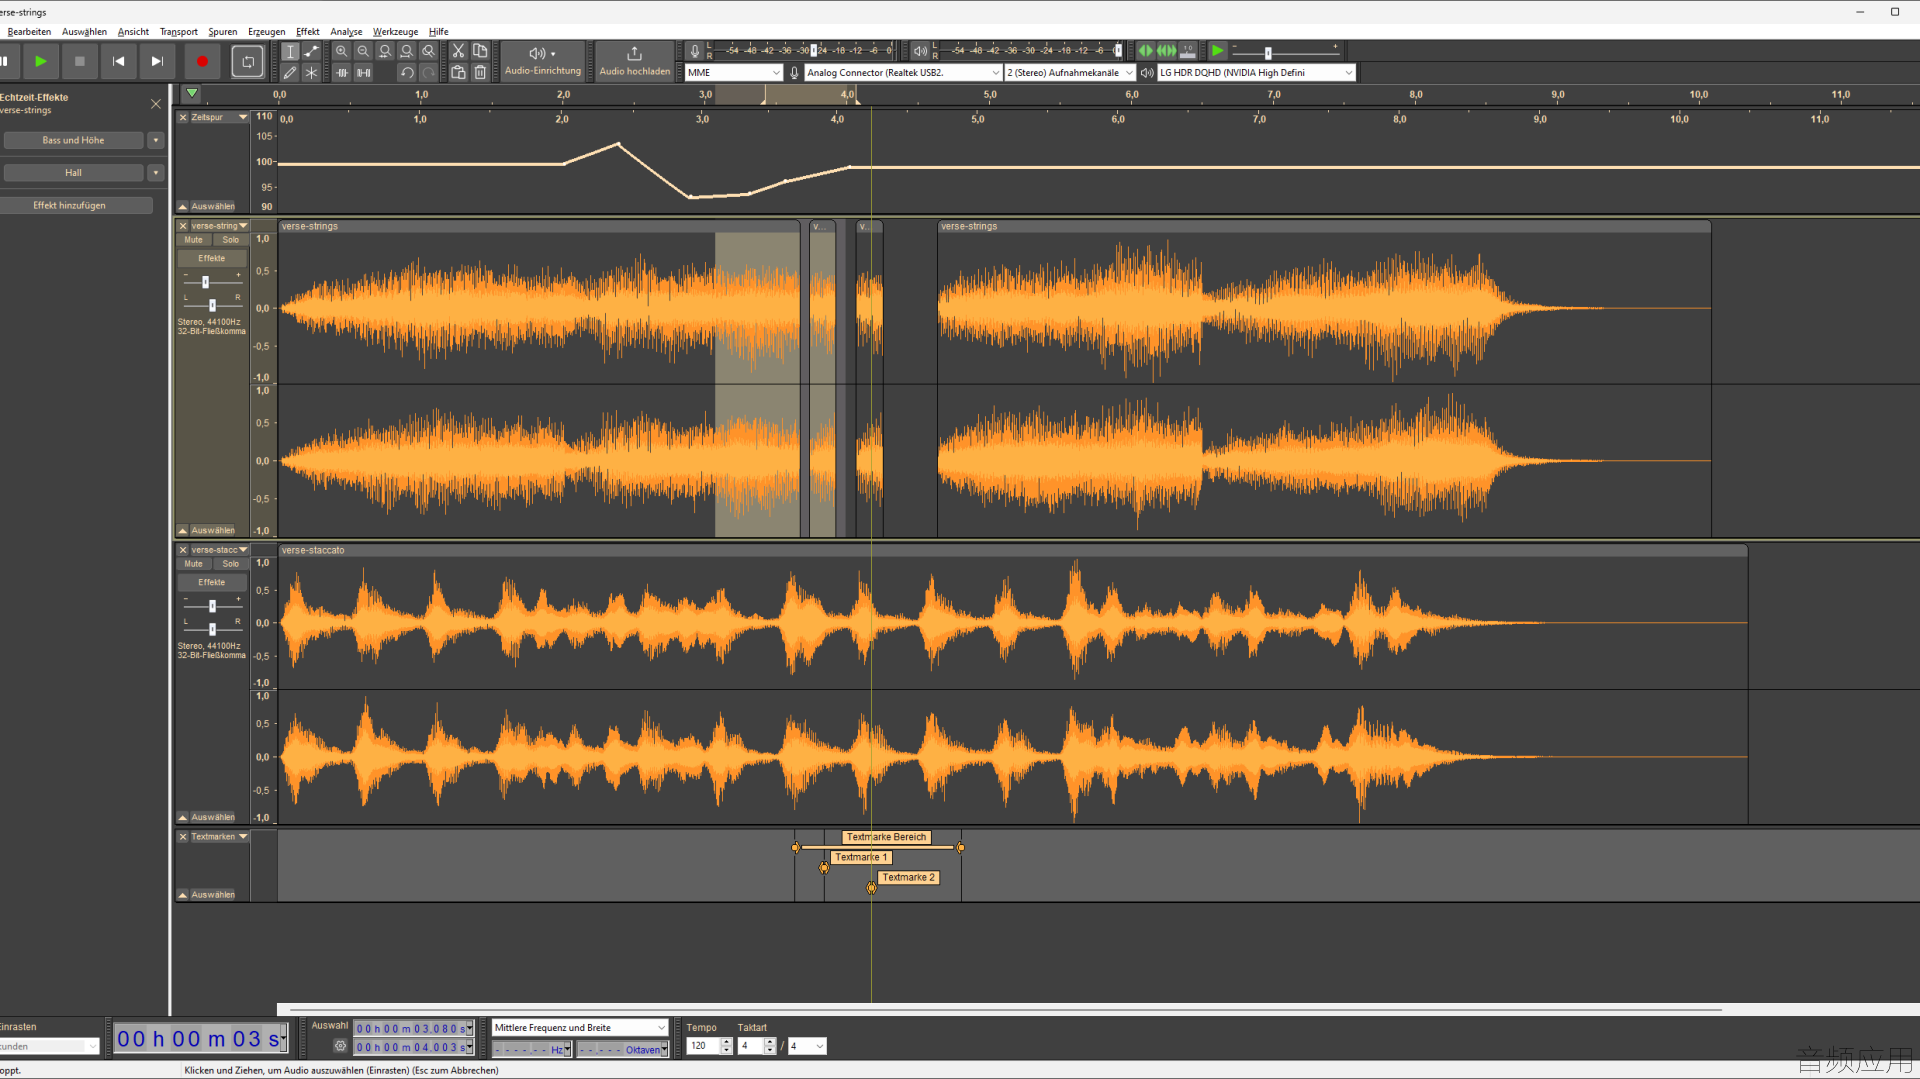The image size is (1920, 1079).
Task: Click the Tempo value field showing 120
Action: 702,1046
